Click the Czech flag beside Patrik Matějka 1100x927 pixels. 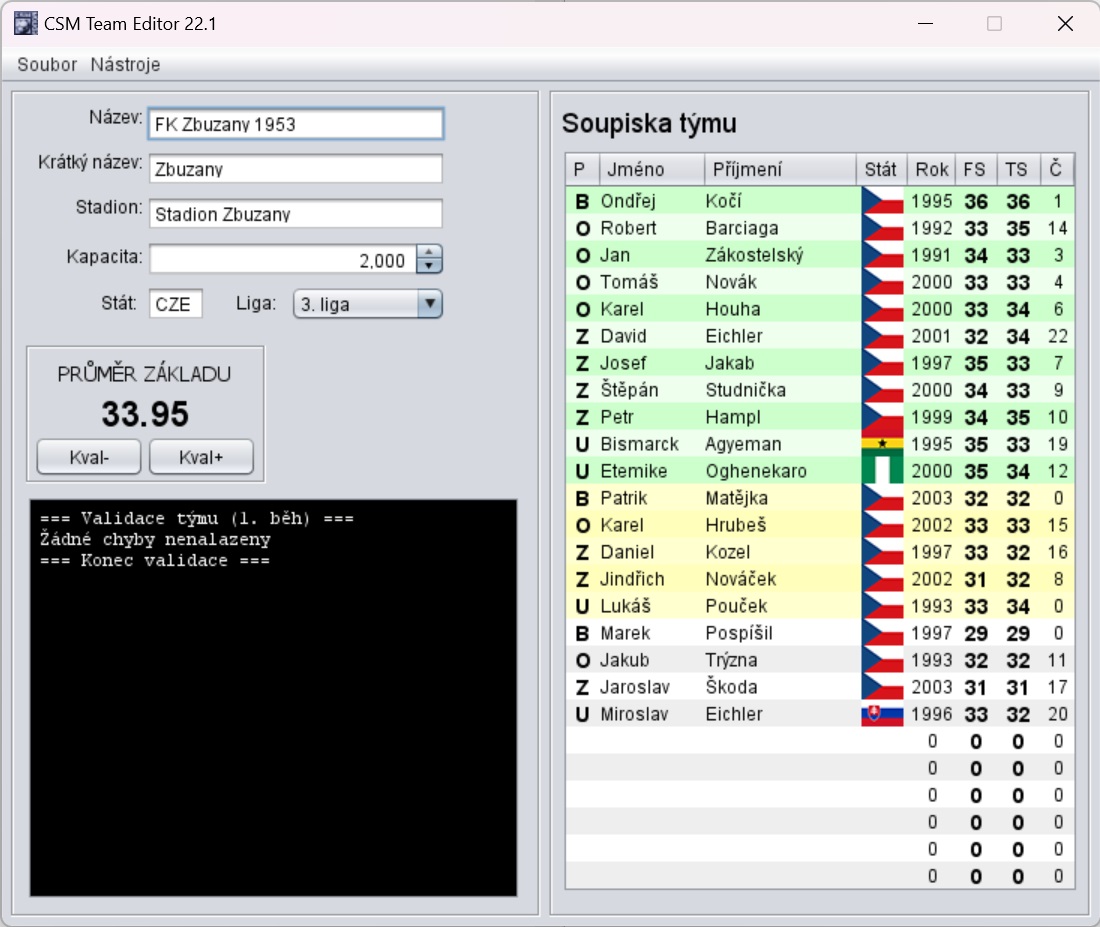(882, 498)
